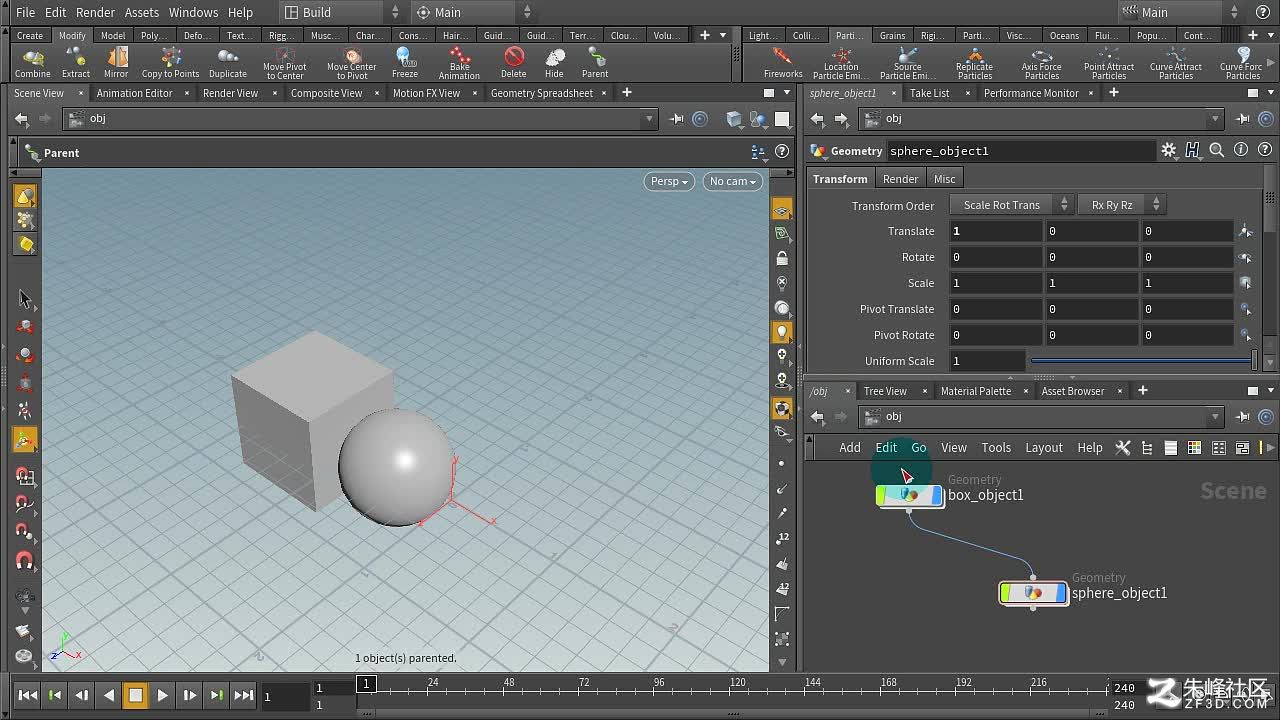The height and width of the screenshot is (720, 1280).
Task: Select the box_object1 node
Action: click(909, 495)
